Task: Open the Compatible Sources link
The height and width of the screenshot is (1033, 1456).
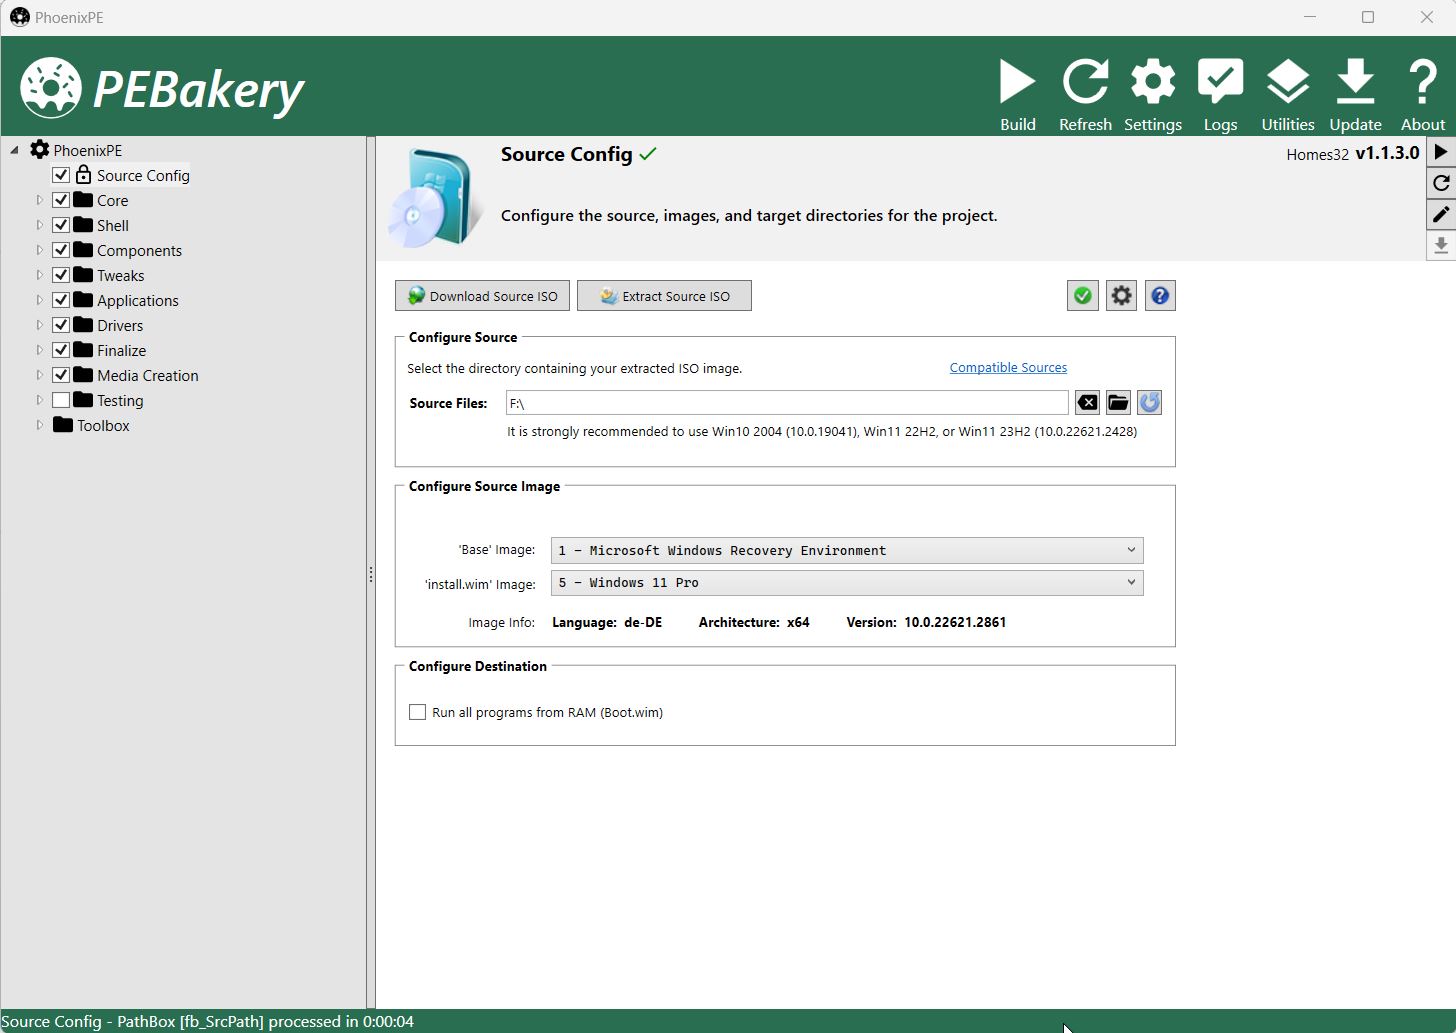Action: click(1008, 368)
